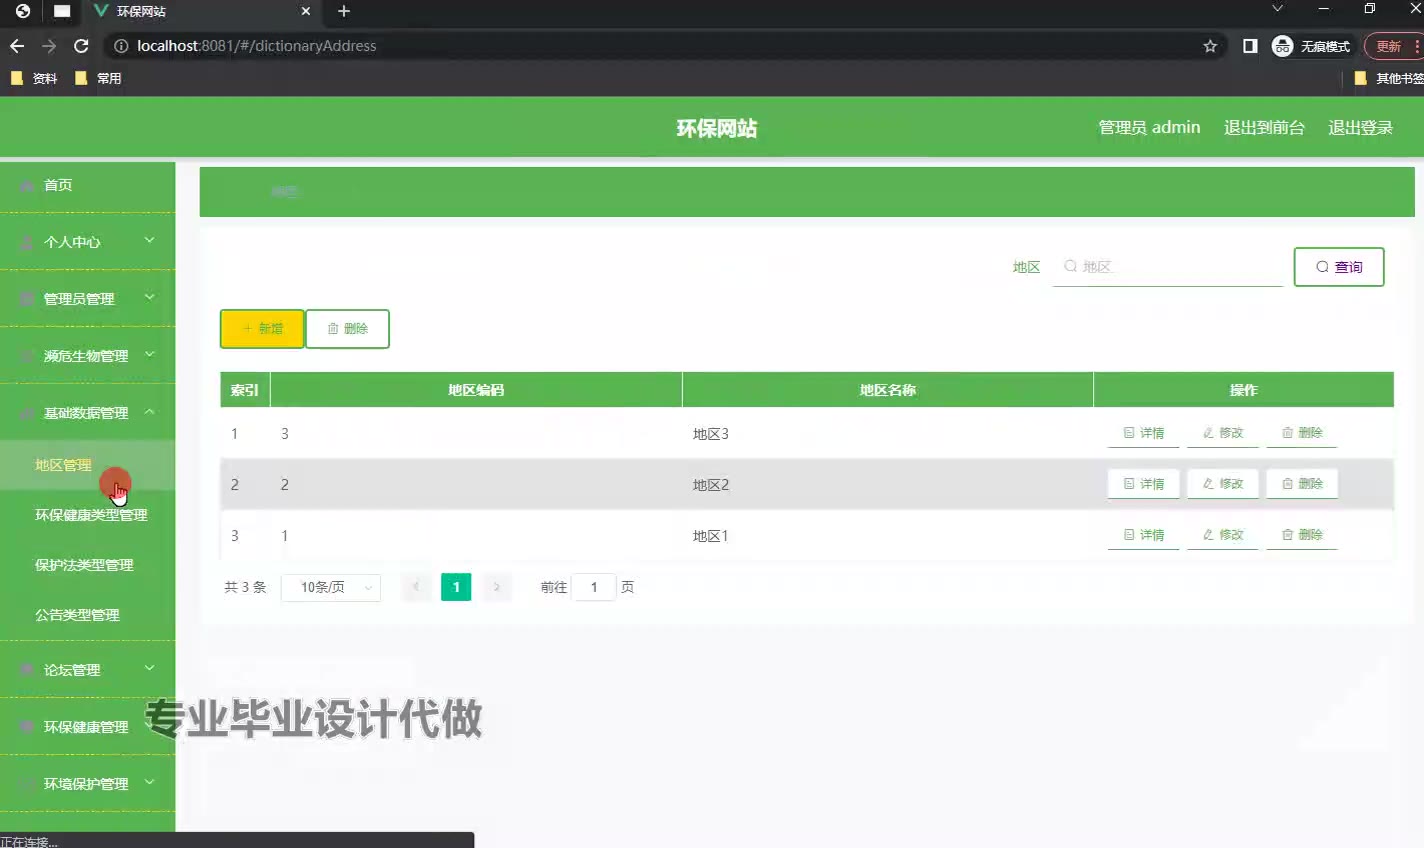Collapse the 基础数据管理 sidebar menu
Screen dimensions: 1424x848
(87, 412)
